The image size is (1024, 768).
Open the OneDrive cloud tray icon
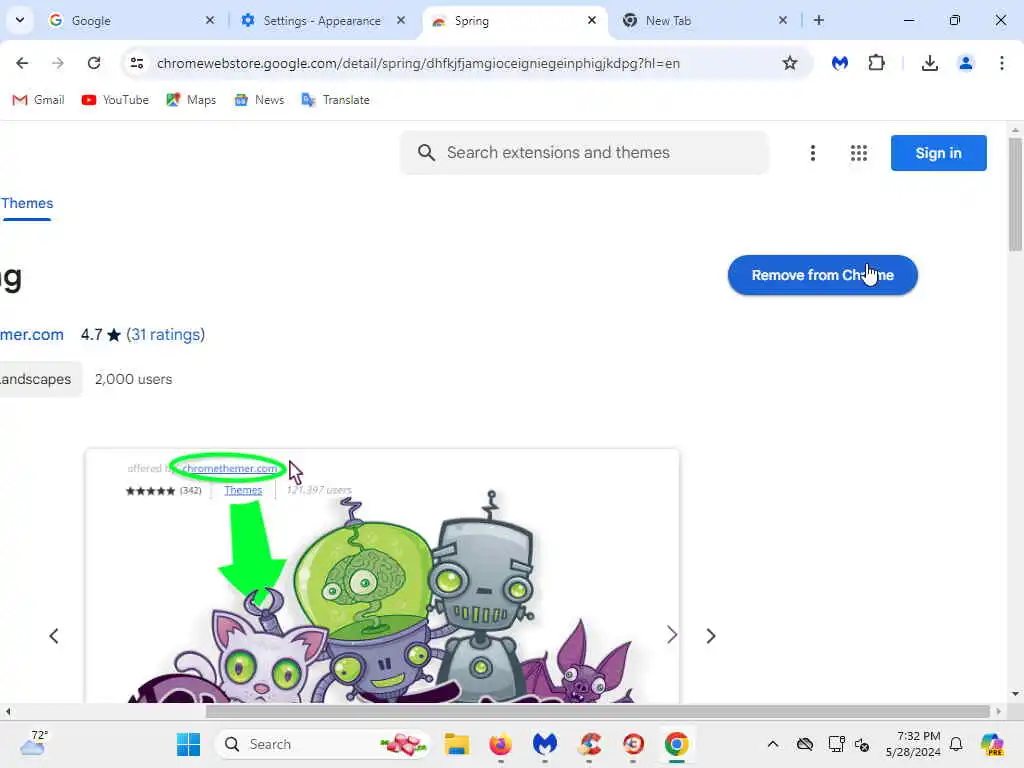805,744
